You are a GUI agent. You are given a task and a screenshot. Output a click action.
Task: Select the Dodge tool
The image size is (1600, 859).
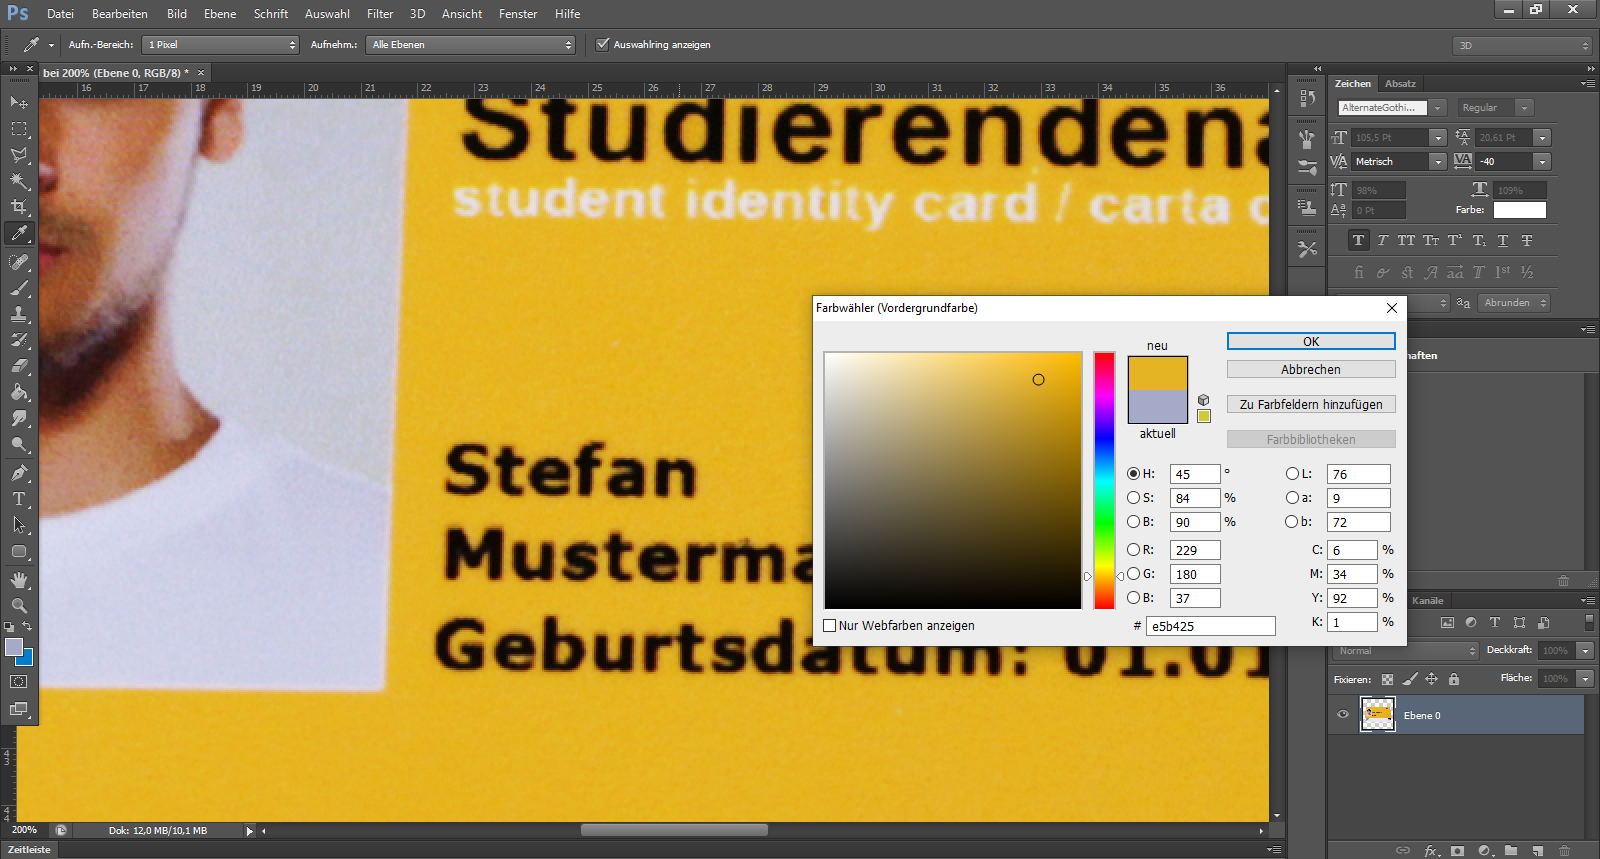19,444
